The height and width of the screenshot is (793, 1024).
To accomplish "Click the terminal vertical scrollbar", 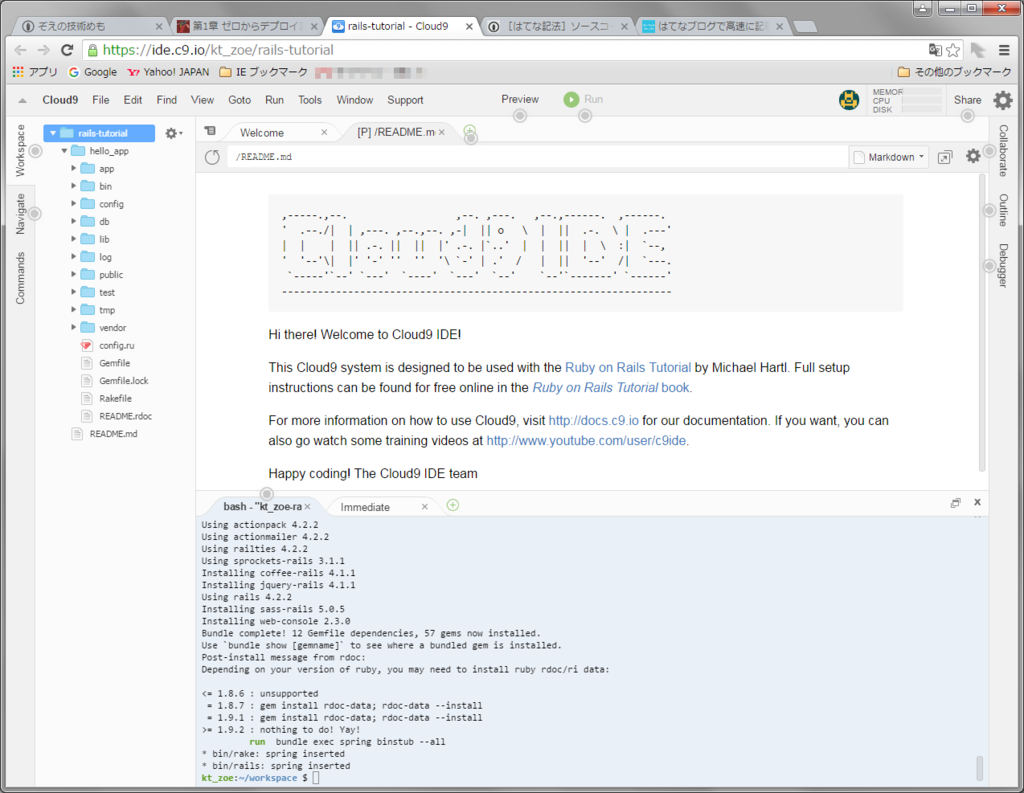I will [980, 768].
